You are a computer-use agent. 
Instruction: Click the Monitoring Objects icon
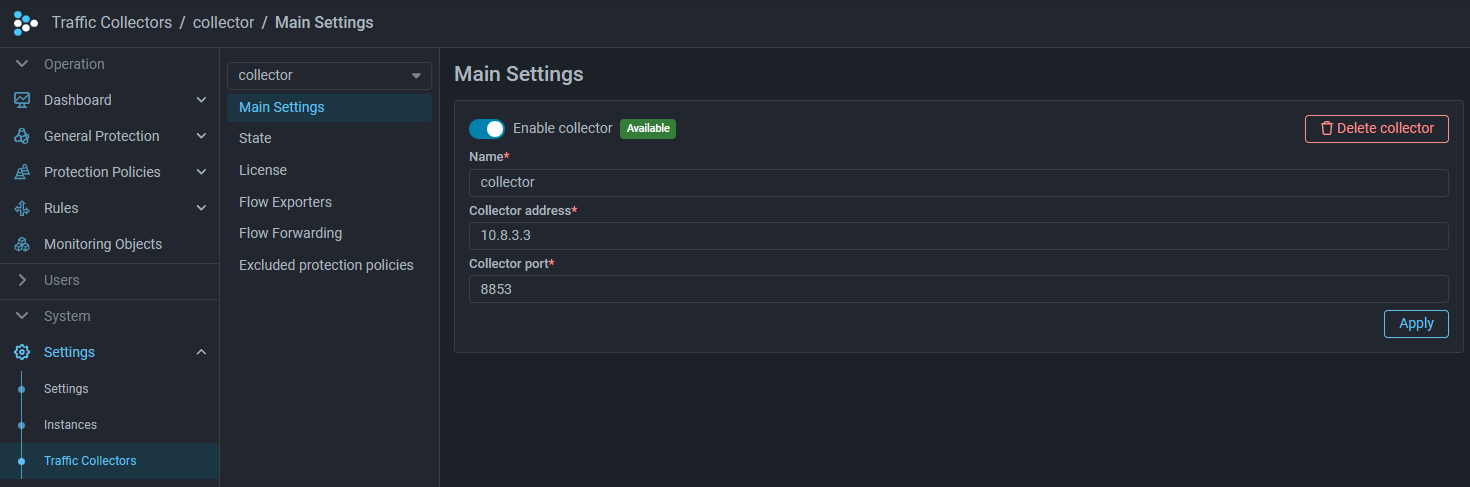(22, 244)
